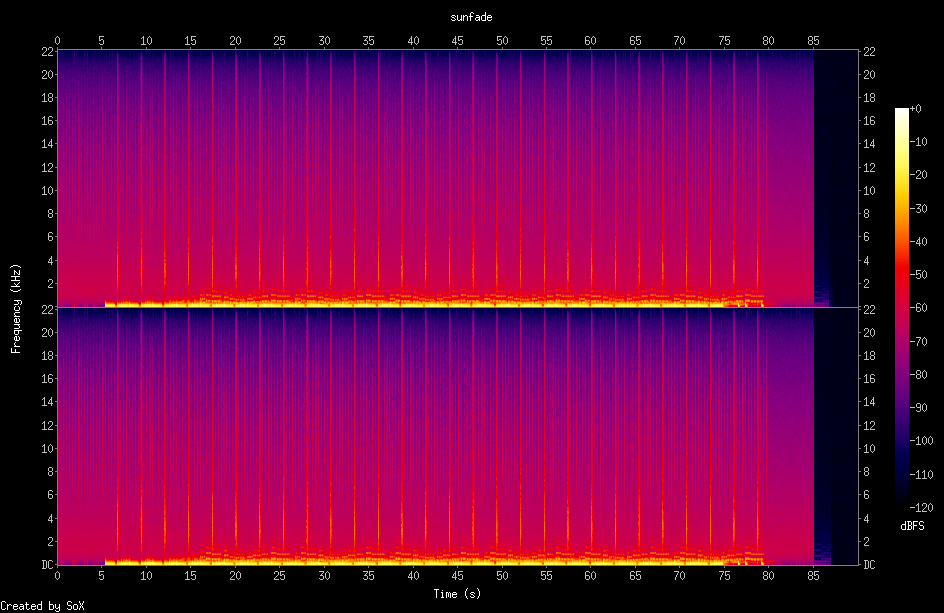The image size is (944, 613).
Task: Click the 40 second label on the bottom axis
Action: (413, 576)
